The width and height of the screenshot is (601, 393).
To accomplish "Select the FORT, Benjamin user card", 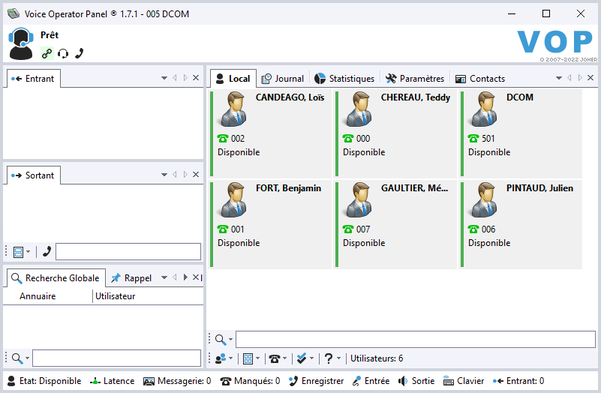I will pos(271,224).
